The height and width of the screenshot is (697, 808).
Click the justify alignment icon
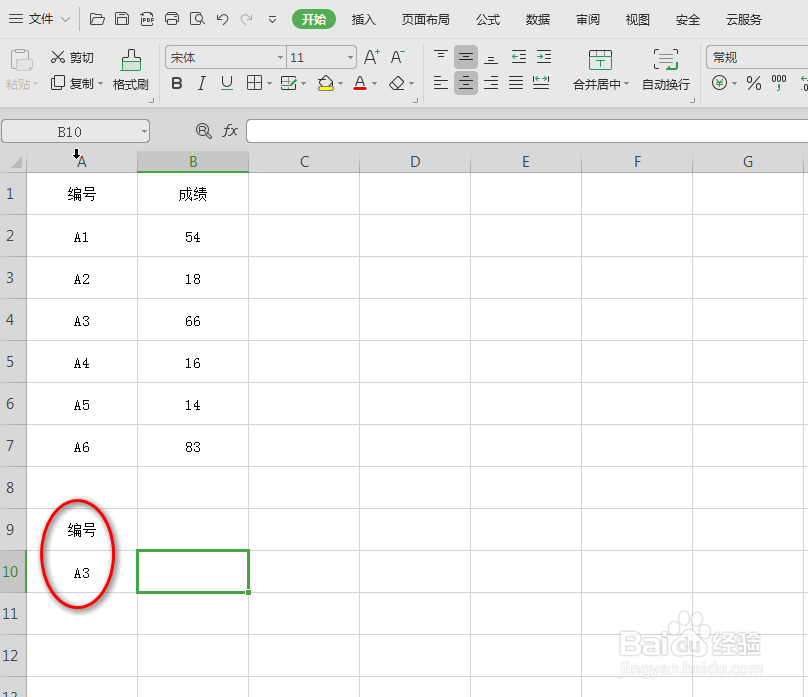click(516, 82)
